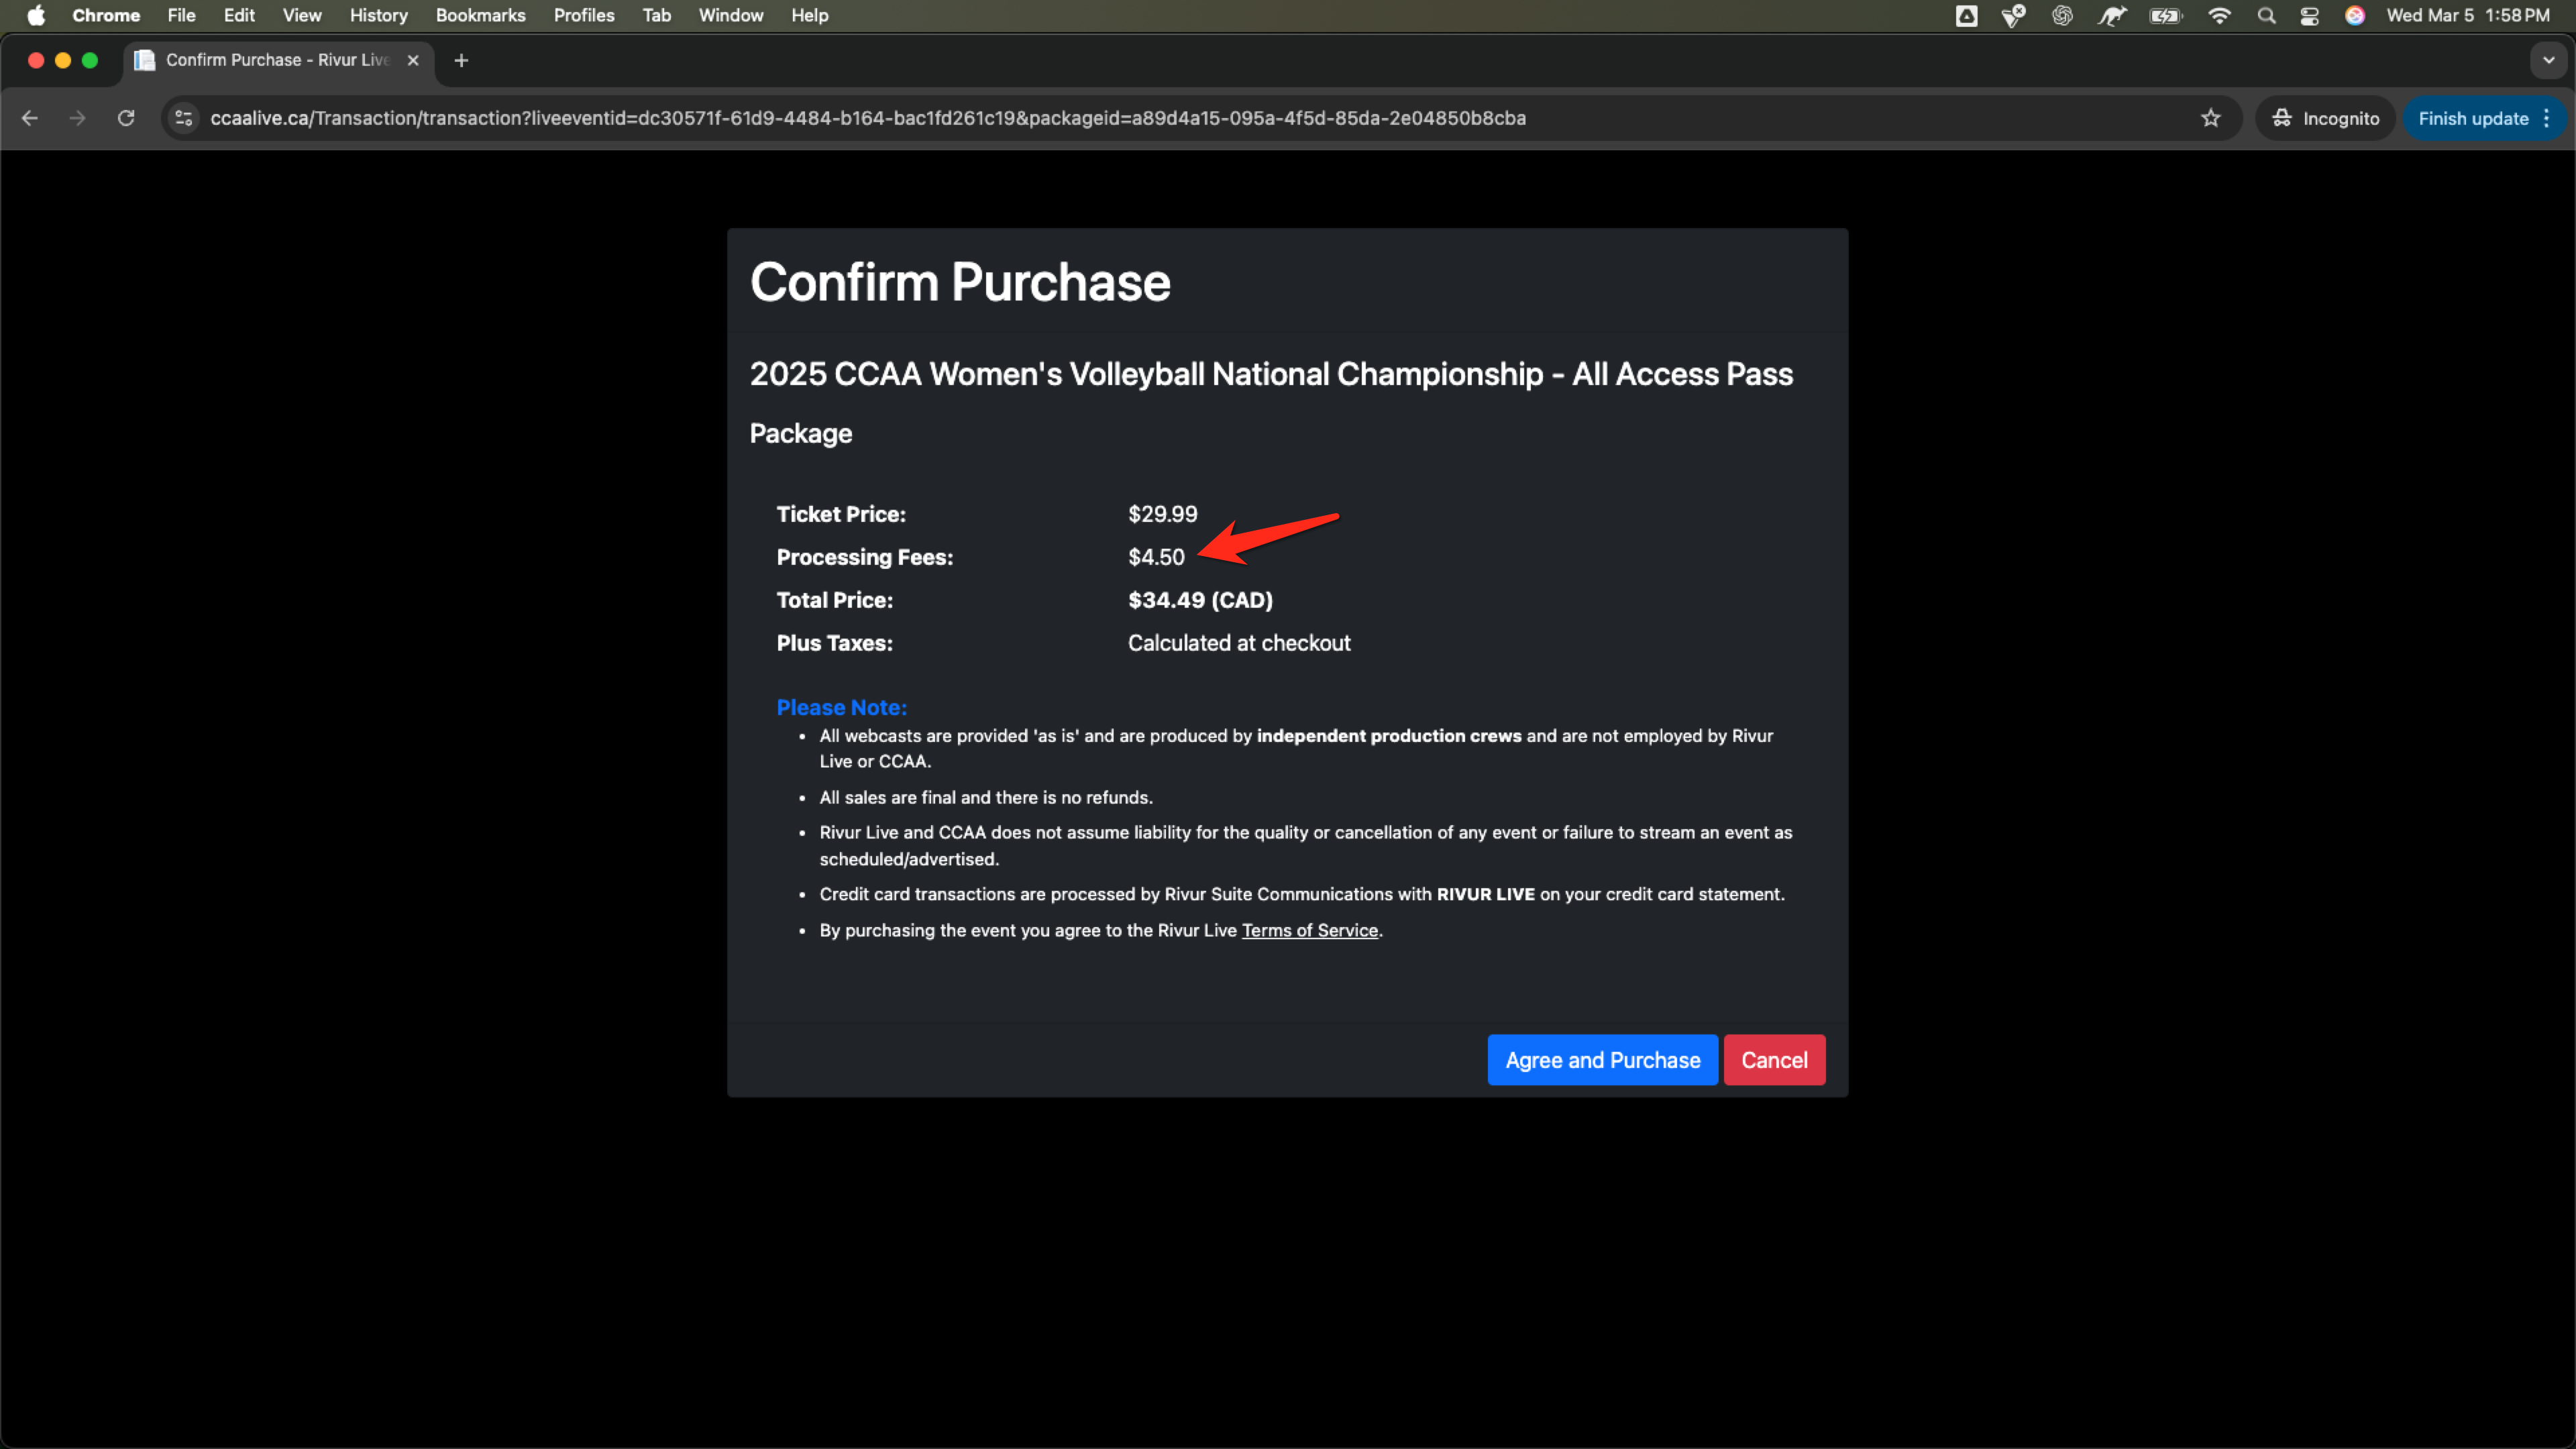Click the 'Processing Fees:' label
The width and height of the screenshot is (2576, 1449).
coord(865,557)
